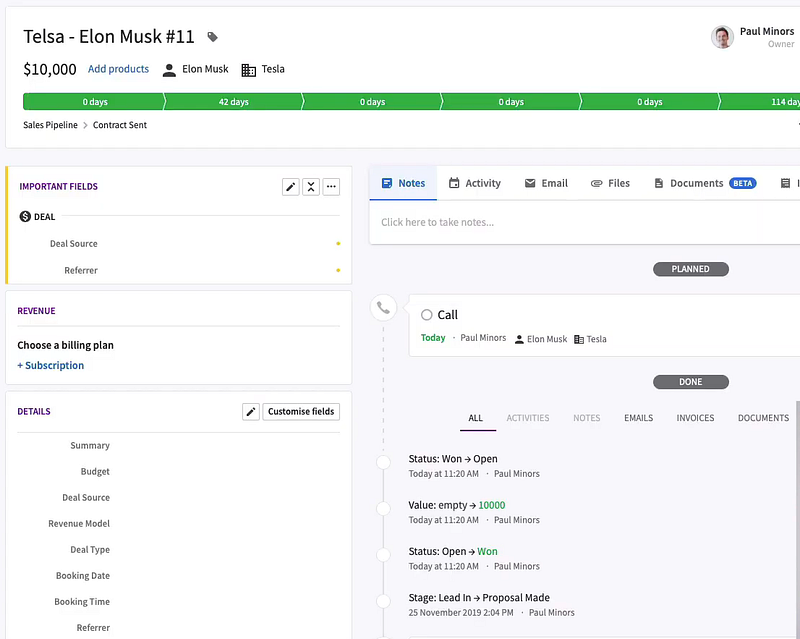
Task: Click the Sales Pipeline breadcrumb
Action: [50, 125]
